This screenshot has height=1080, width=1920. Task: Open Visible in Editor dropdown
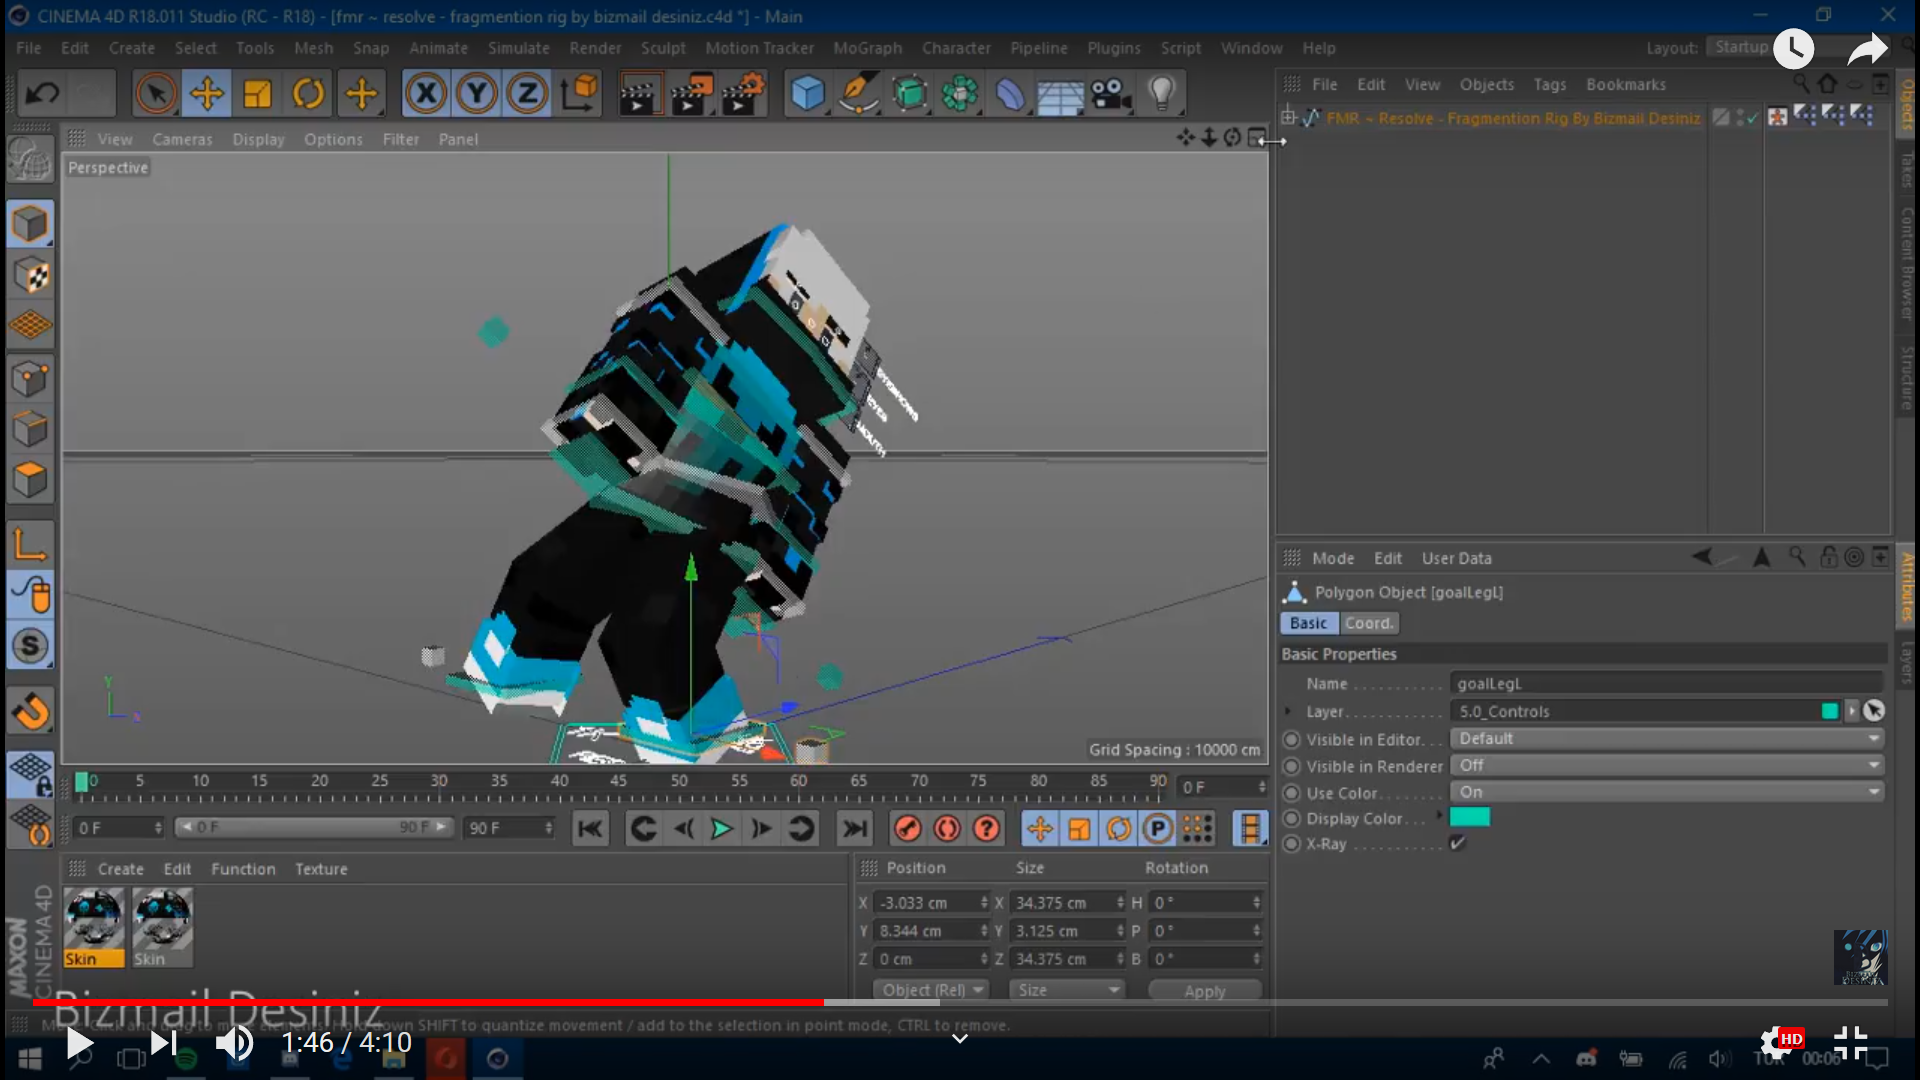[x=1667, y=739]
